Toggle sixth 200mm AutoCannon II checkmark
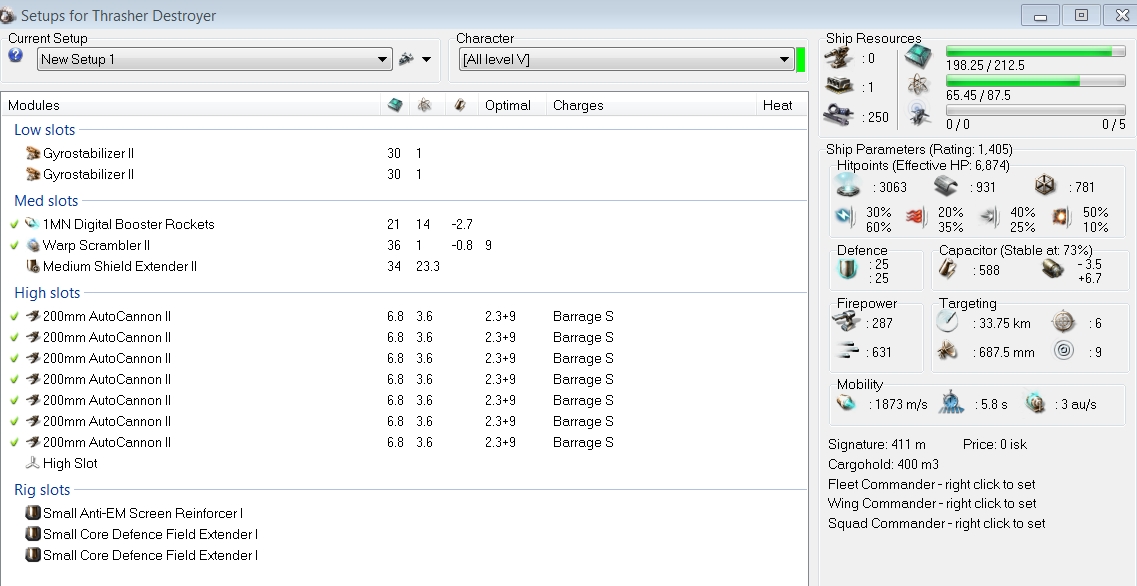1137x586 pixels. [14, 421]
